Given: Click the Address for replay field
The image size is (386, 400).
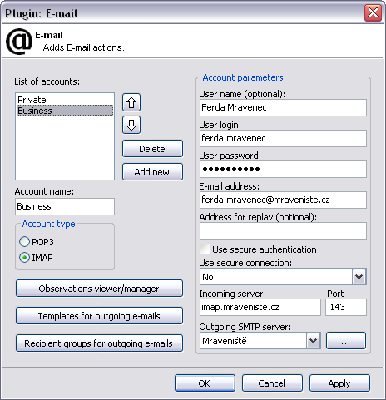Looking at the screenshot, I should pos(283,231).
